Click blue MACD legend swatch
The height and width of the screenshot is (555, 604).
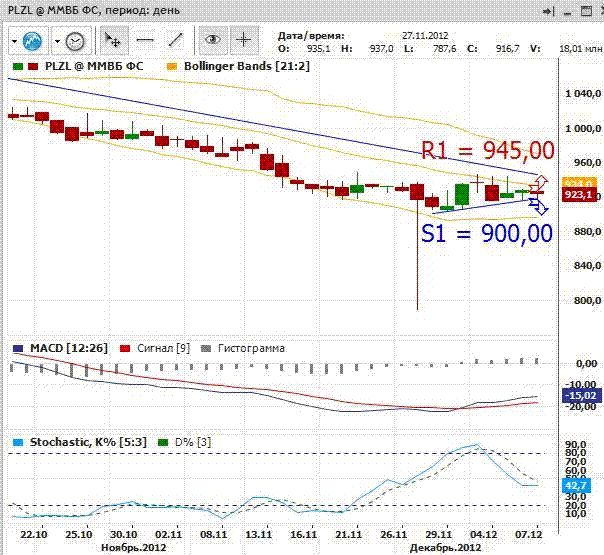click(18, 349)
